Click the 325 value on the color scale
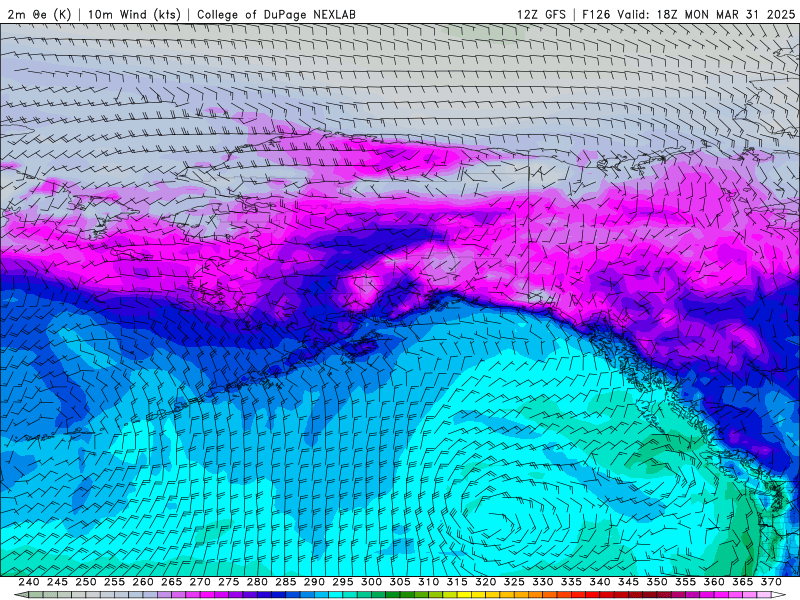Viewport: 800px width, 600px height. click(515, 582)
